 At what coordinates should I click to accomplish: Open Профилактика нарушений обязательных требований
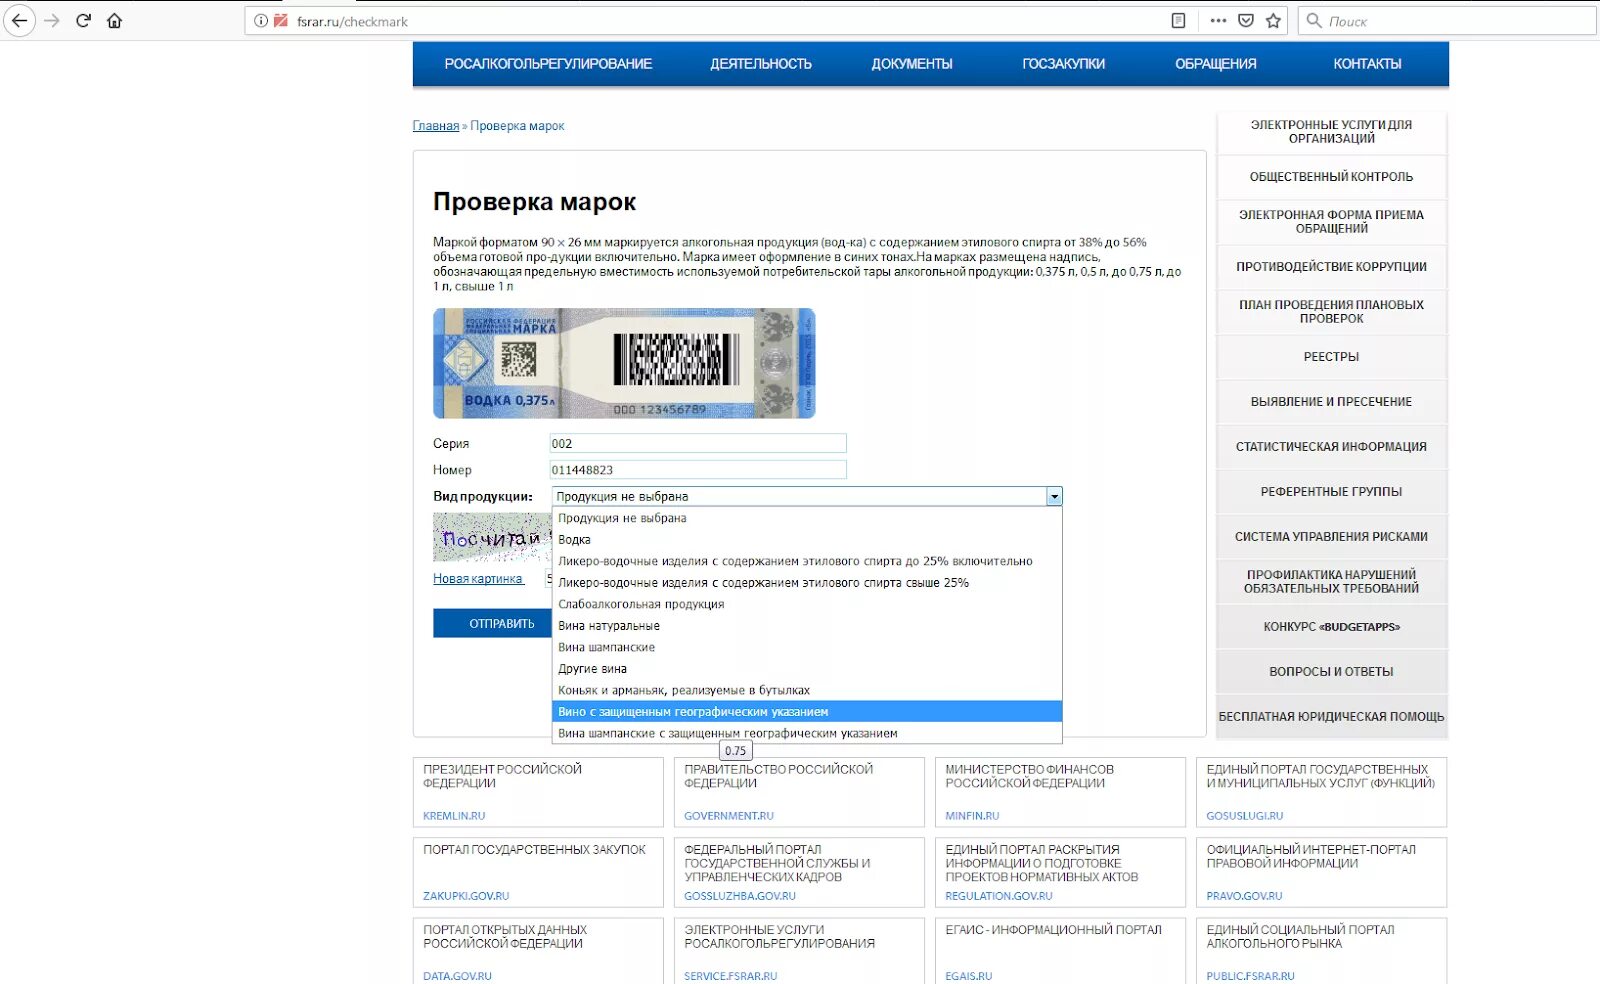tap(1331, 582)
